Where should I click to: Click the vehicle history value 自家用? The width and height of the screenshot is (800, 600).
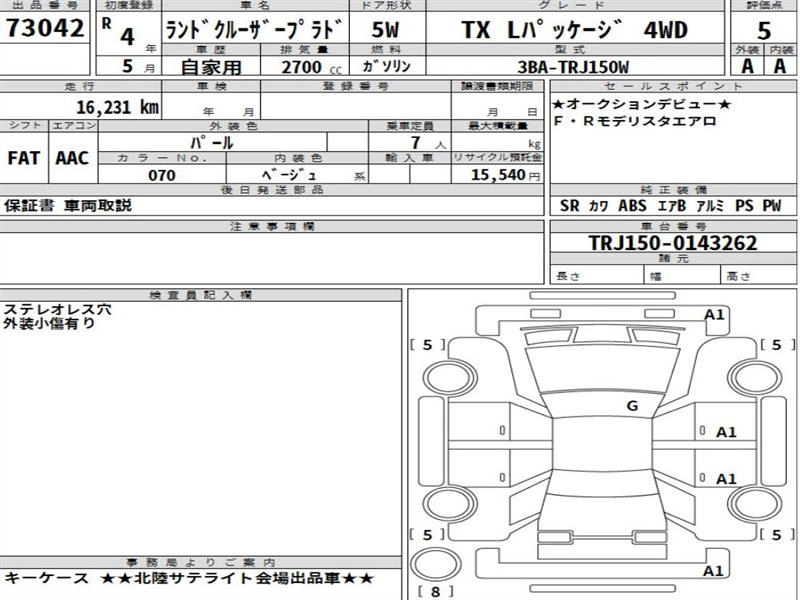[x=211, y=67]
